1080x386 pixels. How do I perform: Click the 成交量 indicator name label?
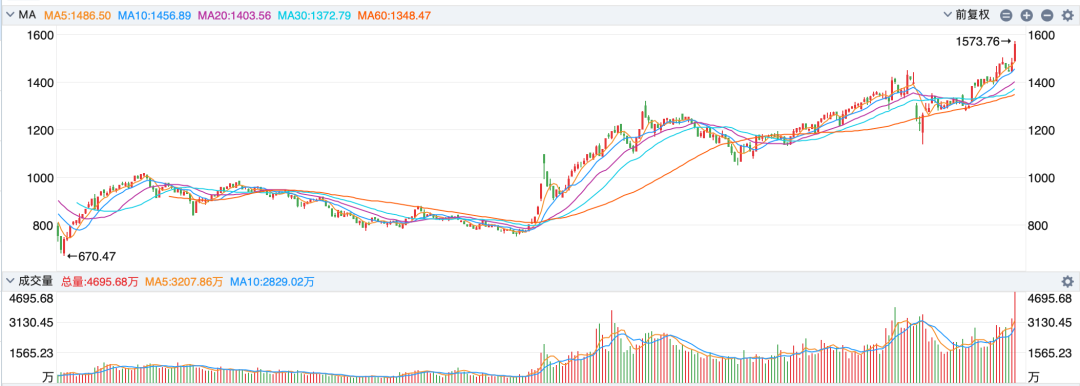36,281
